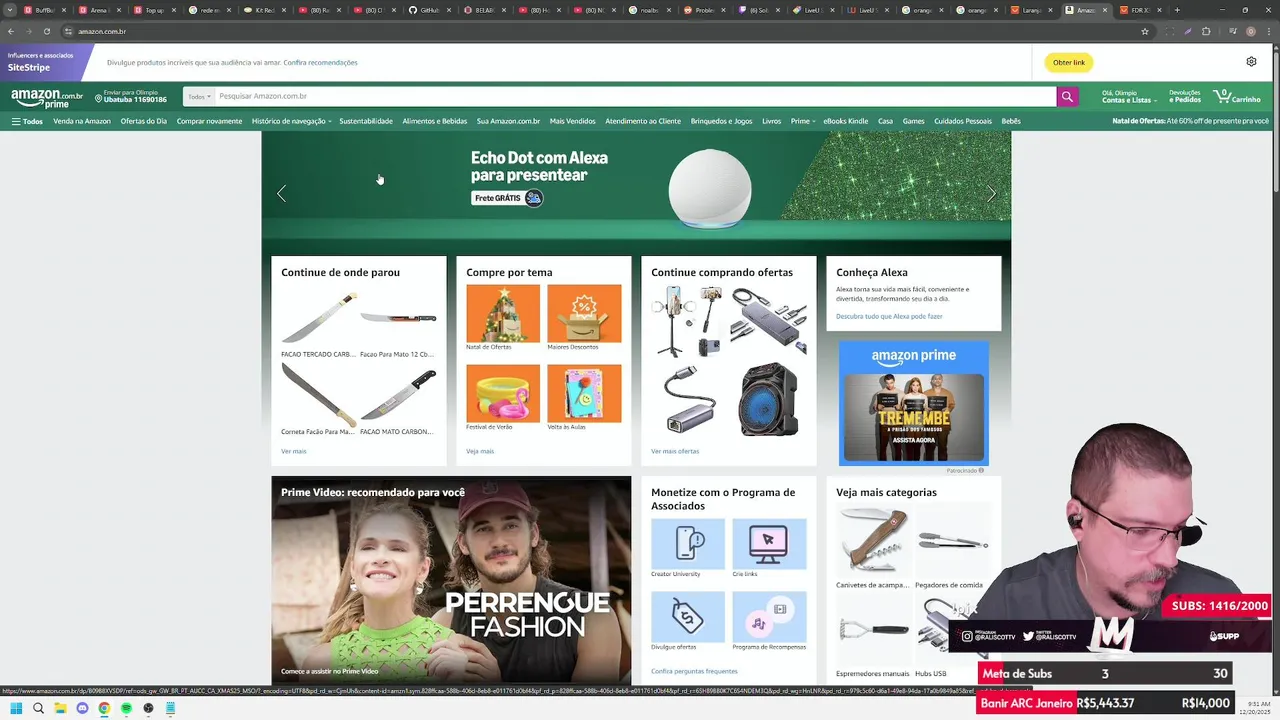Image resolution: width=1280 pixels, height=720 pixels.
Task: Open the Tremembé Prime Video ad
Action: click(x=913, y=403)
